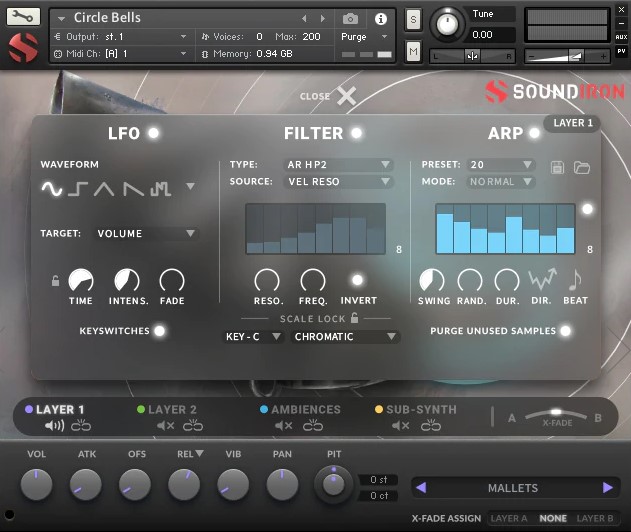The image size is (631, 532).
Task: Toggle the LFO on/off light
Action: [153, 133]
